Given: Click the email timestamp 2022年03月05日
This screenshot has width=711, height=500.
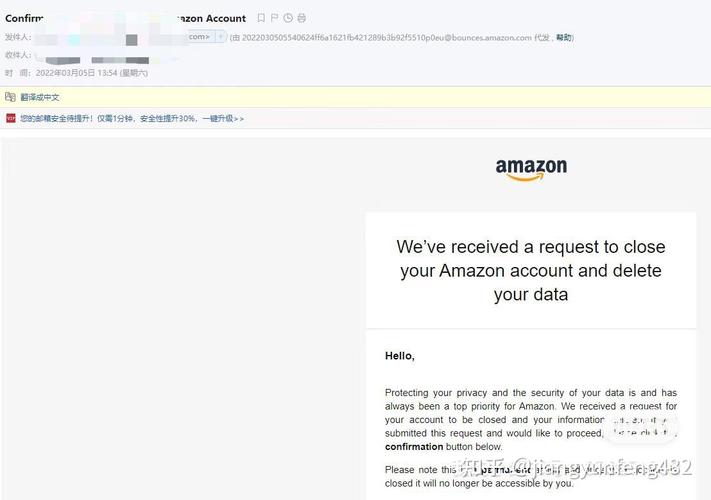Looking at the screenshot, I should [x=65, y=73].
